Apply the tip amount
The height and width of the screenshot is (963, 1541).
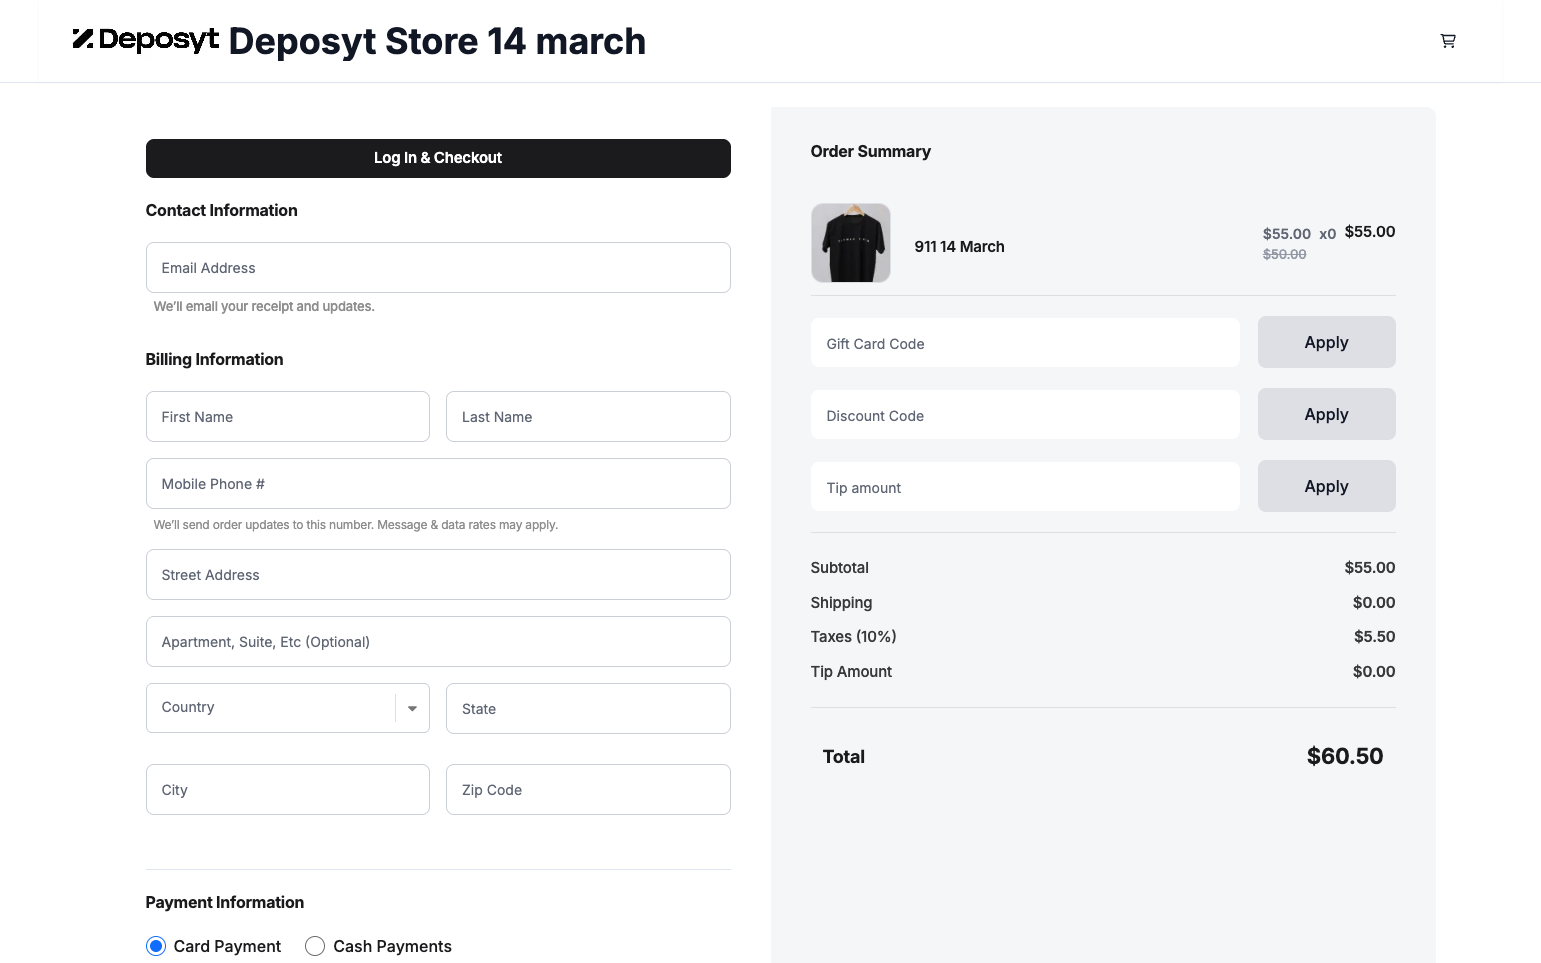1326,486
